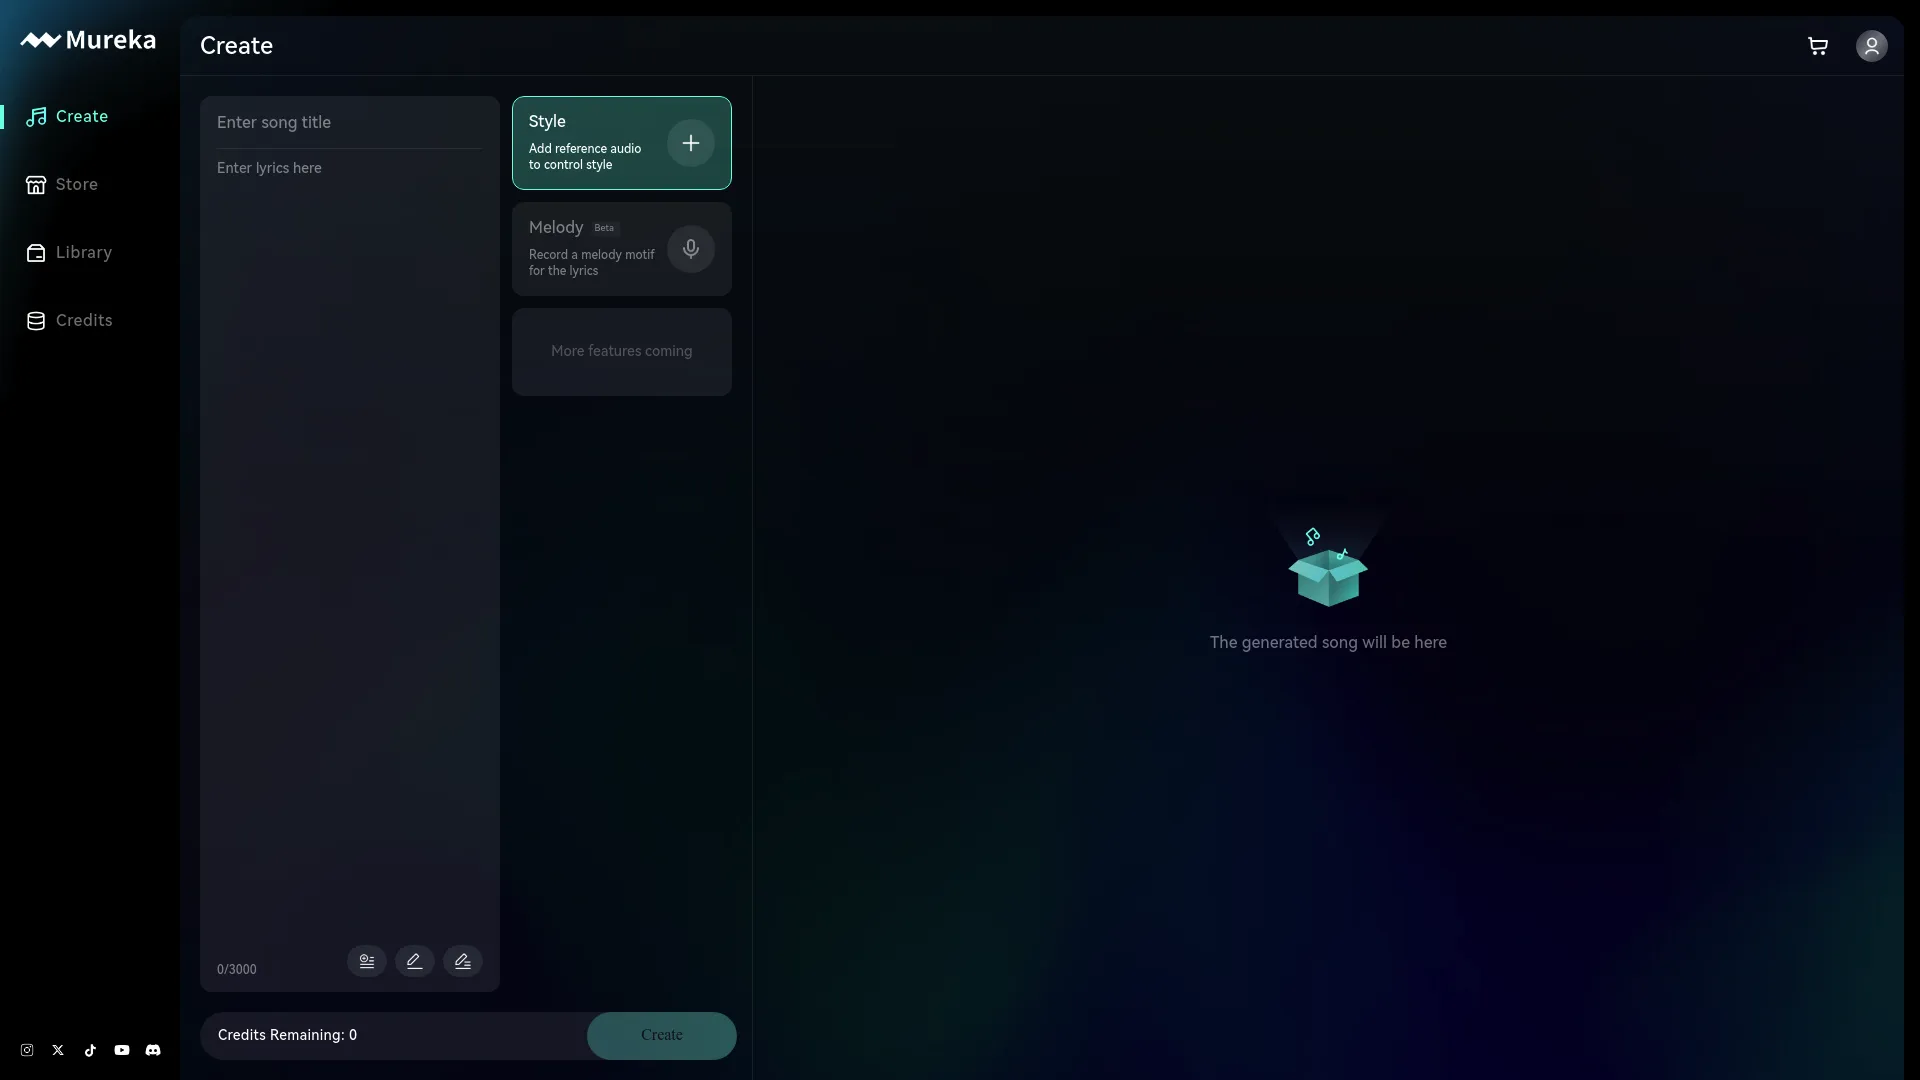Click the Credits Remaining label link
Screen dimensions: 1920x1080
pos(287,1035)
